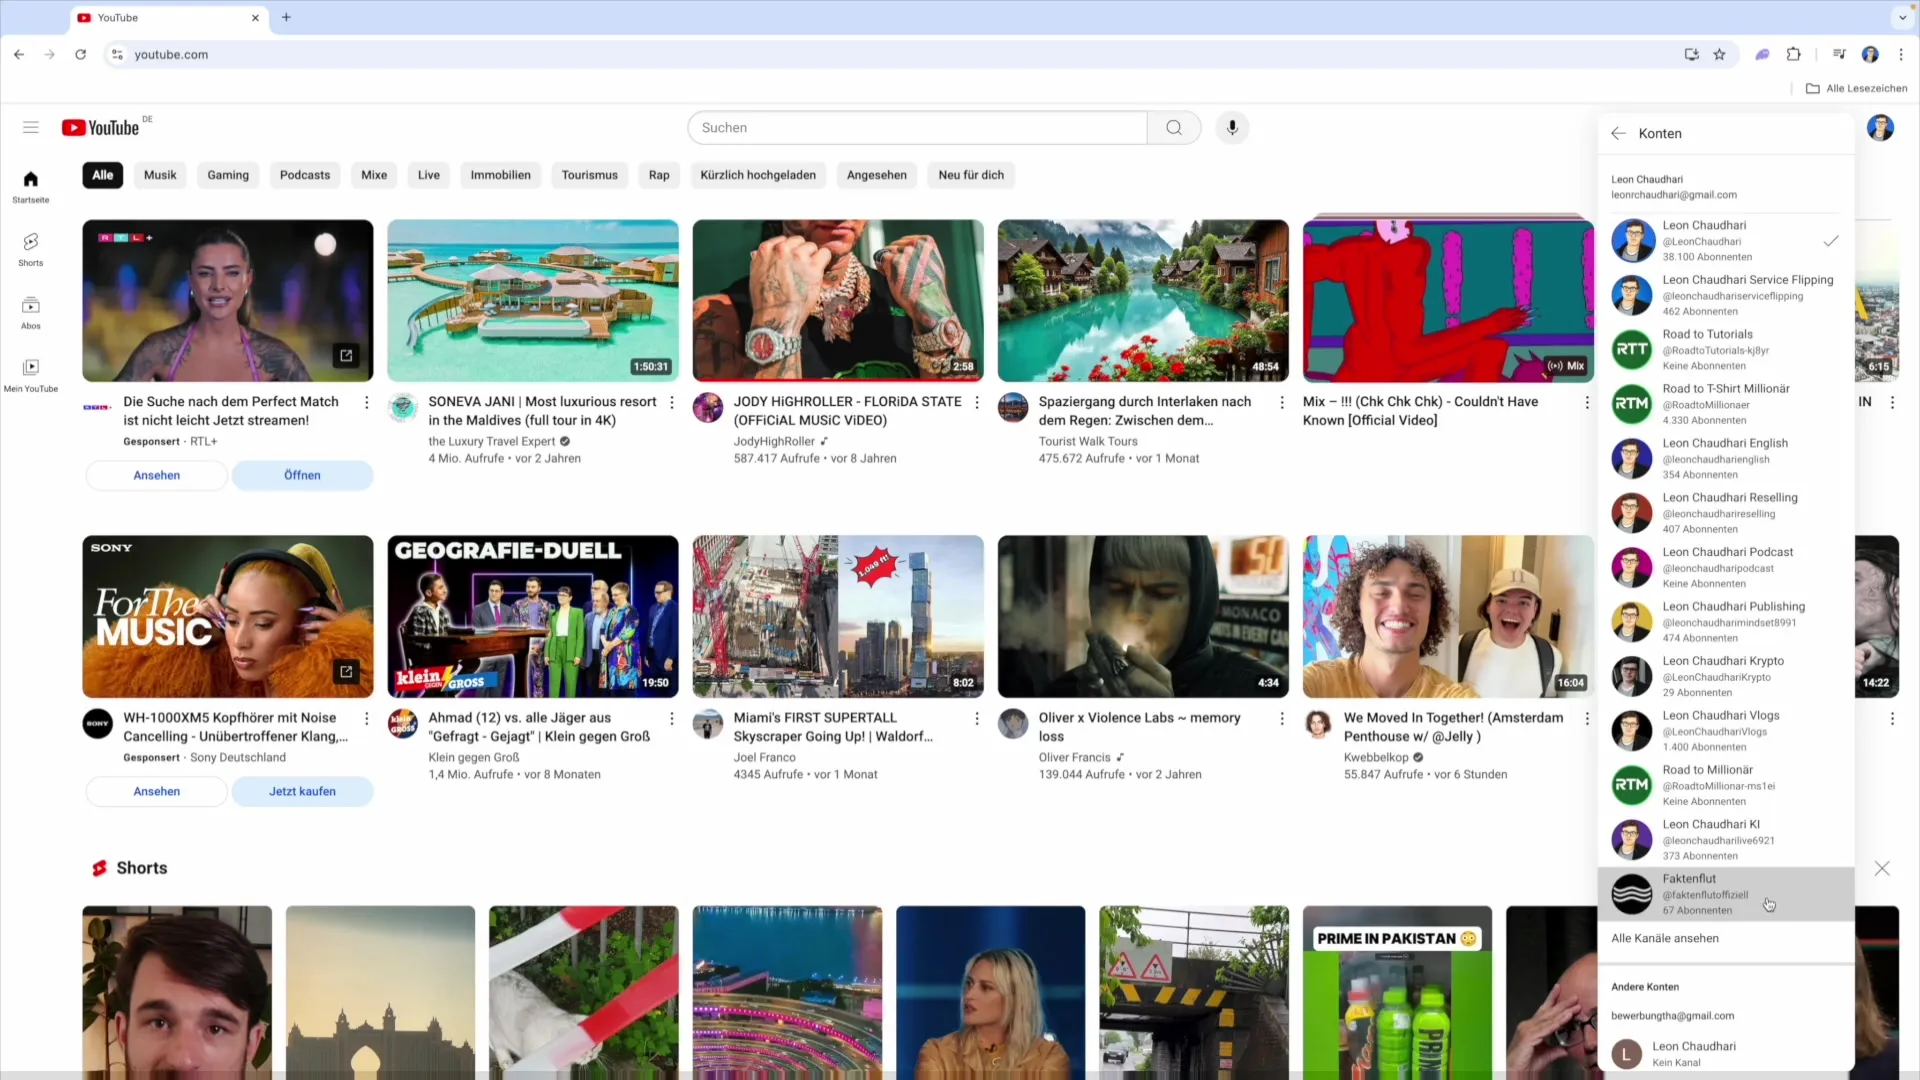Click Jetzt kaufen on the Sony headphones ad
Screen dimensions: 1920x1080
pos(302,791)
